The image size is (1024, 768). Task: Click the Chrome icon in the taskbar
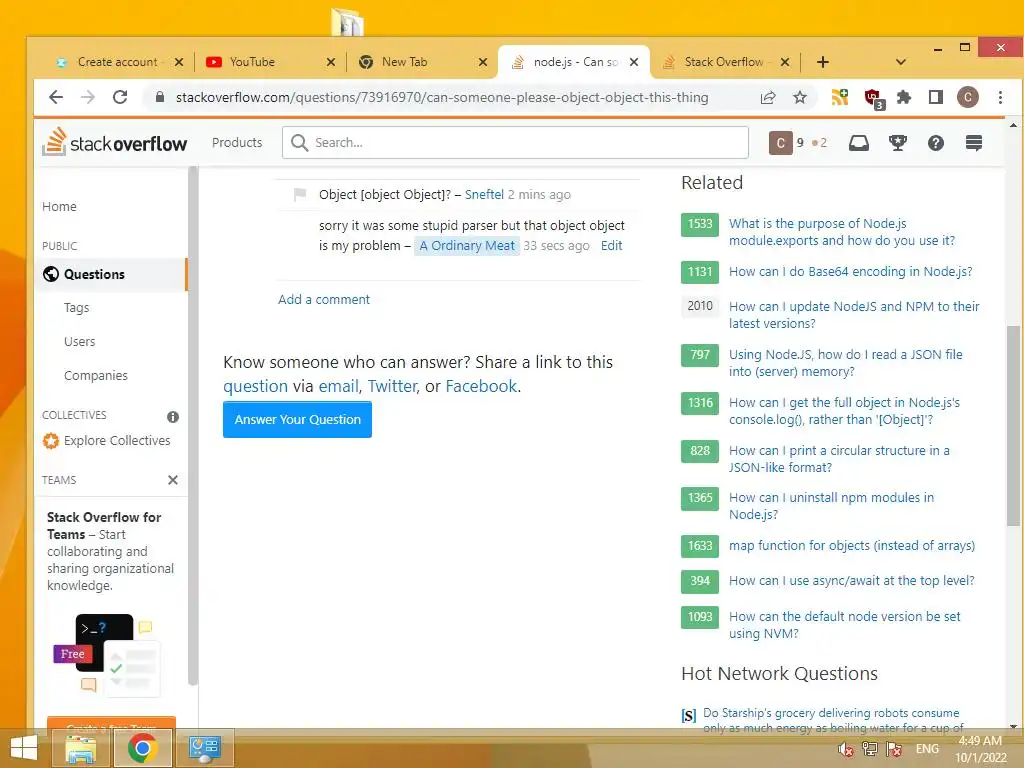tap(142, 748)
